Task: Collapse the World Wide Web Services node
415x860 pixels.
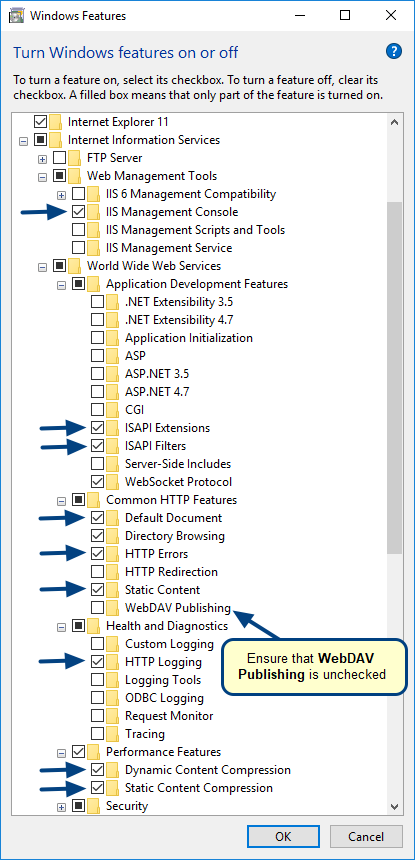Action: tap(42, 267)
